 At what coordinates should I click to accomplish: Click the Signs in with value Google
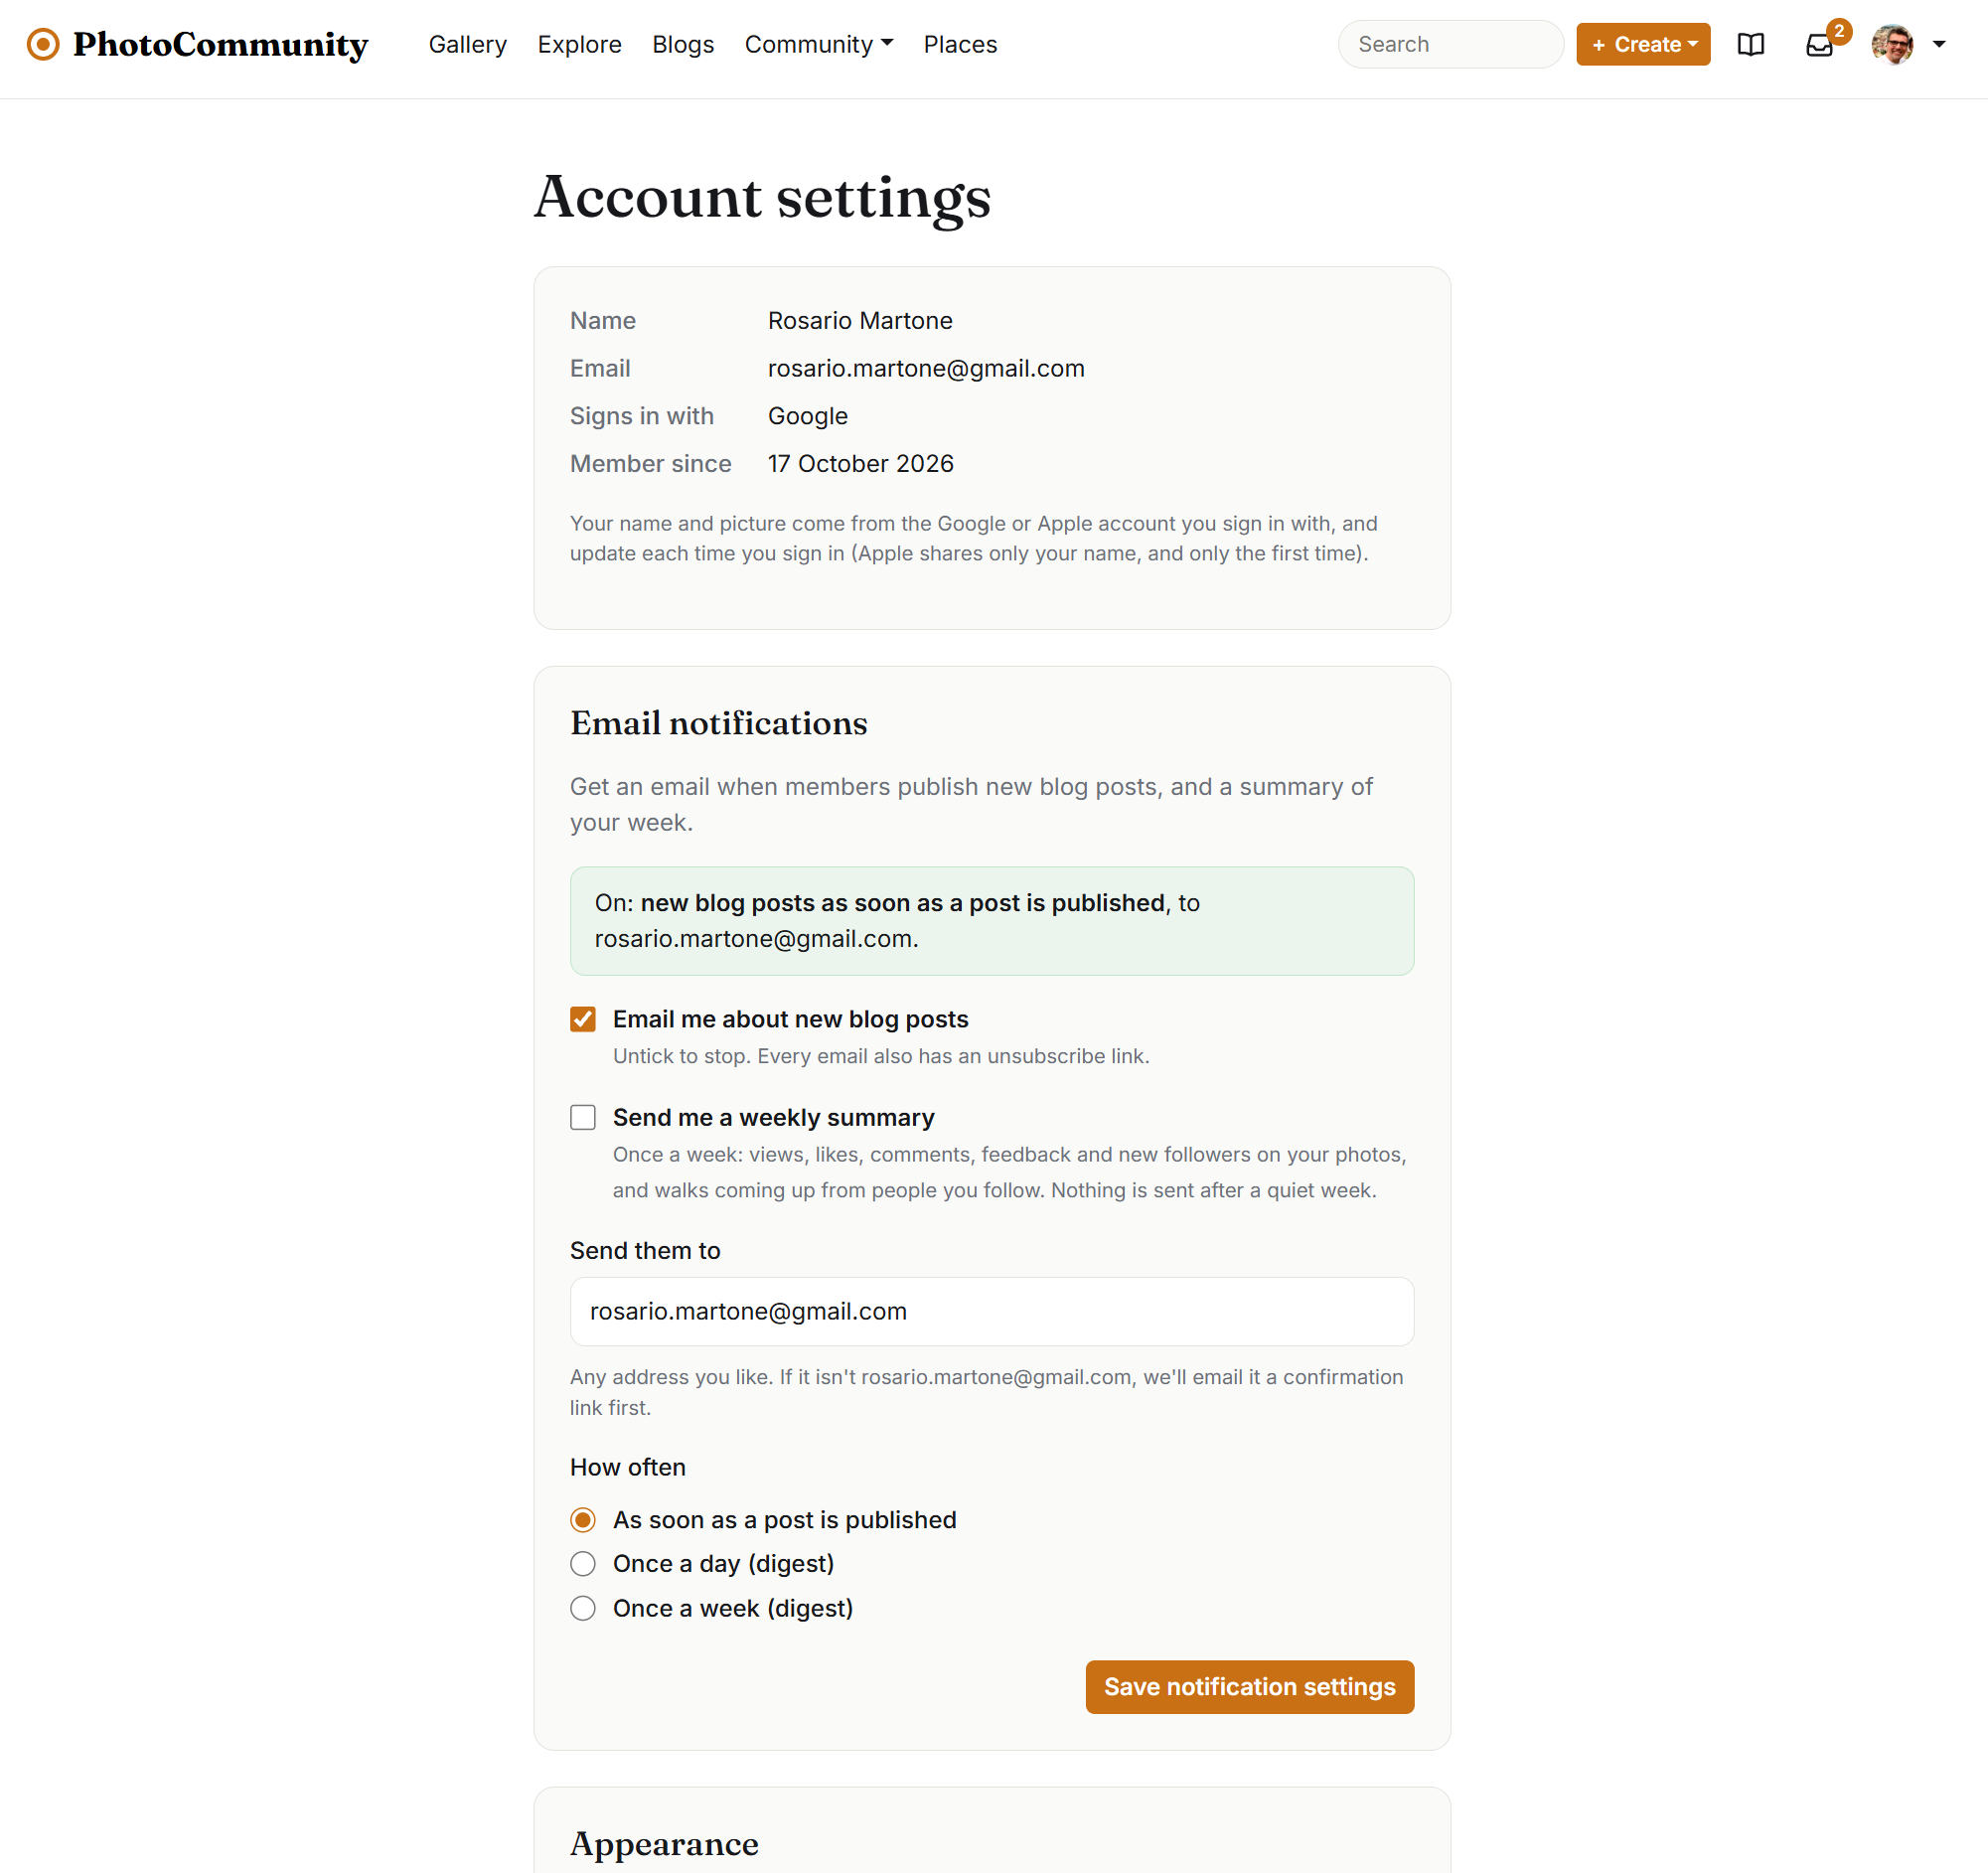coord(807,416)
